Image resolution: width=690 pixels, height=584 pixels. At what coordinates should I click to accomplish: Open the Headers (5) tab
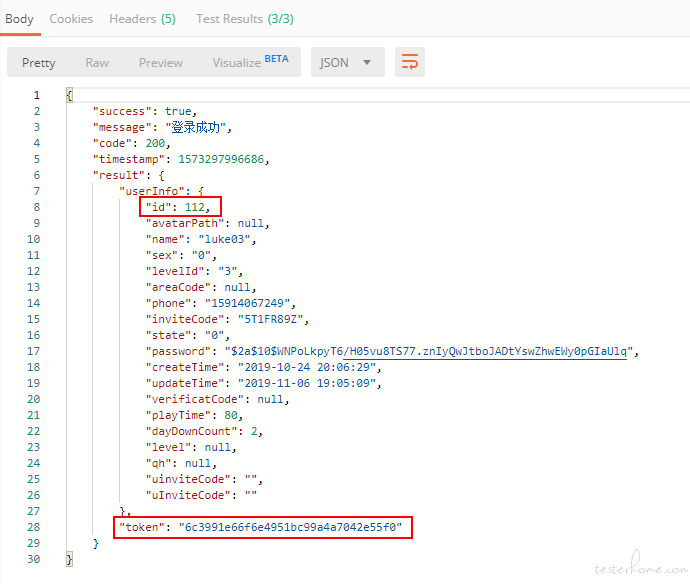pos(143,19)
